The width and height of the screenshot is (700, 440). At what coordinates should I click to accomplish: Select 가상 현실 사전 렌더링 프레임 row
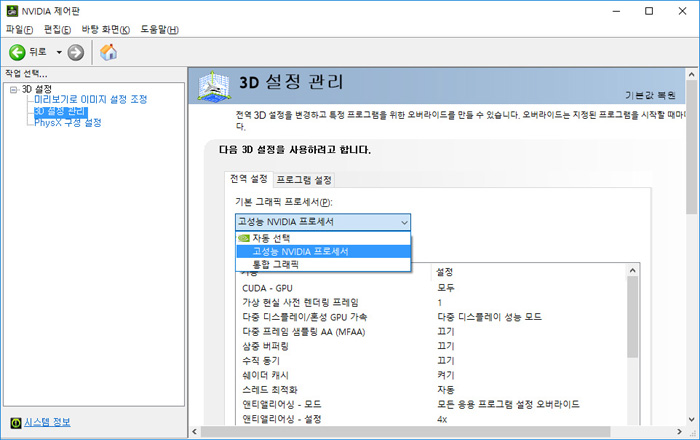click(x=432, y=303)
